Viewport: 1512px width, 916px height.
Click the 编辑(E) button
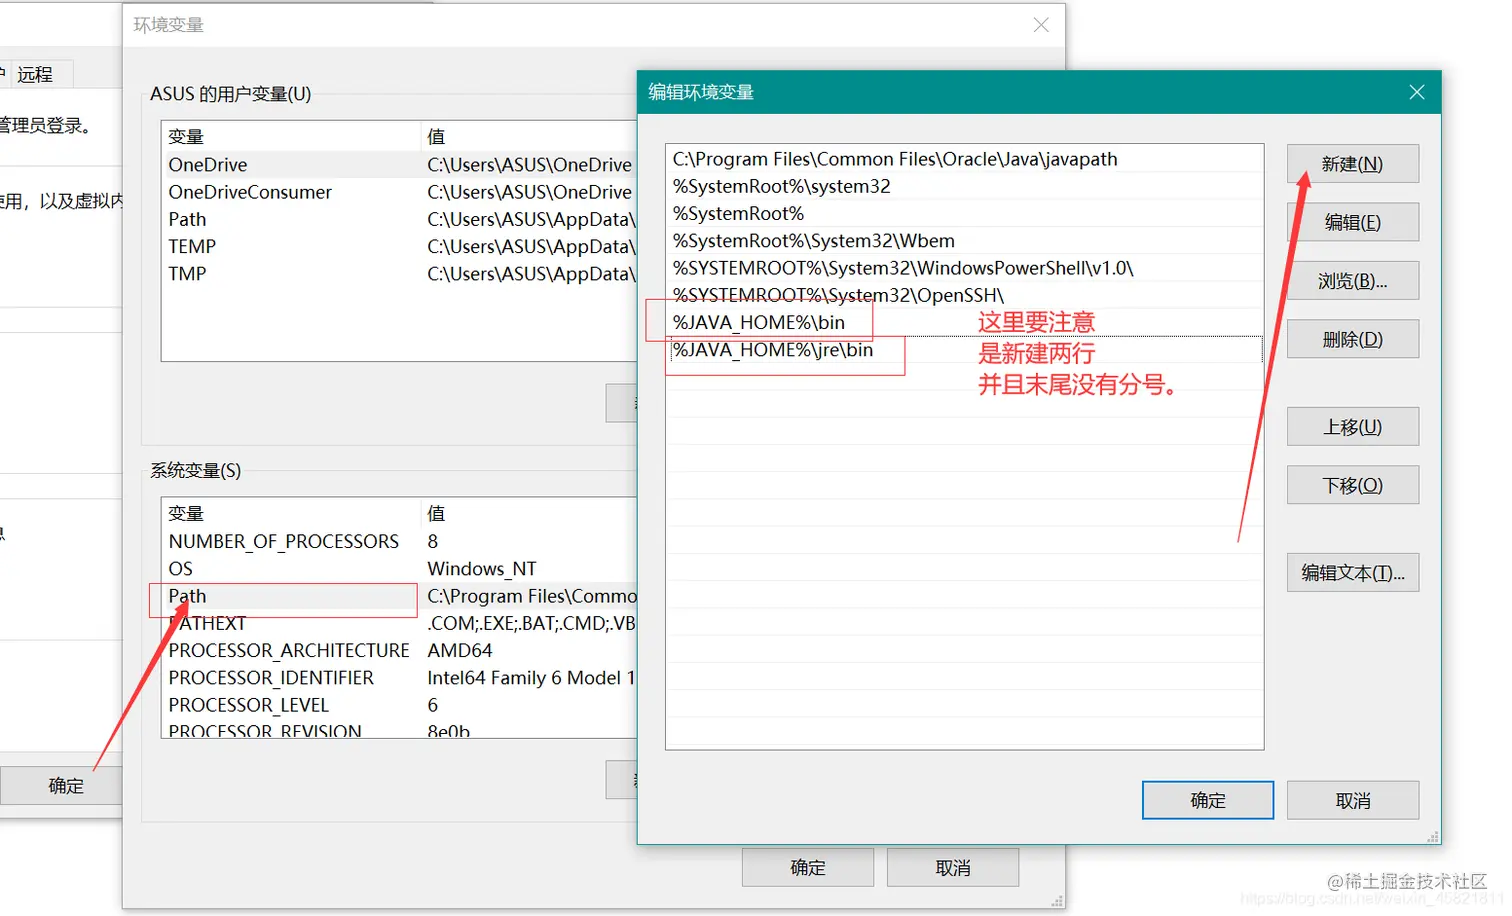click(x=1352, y=221)
